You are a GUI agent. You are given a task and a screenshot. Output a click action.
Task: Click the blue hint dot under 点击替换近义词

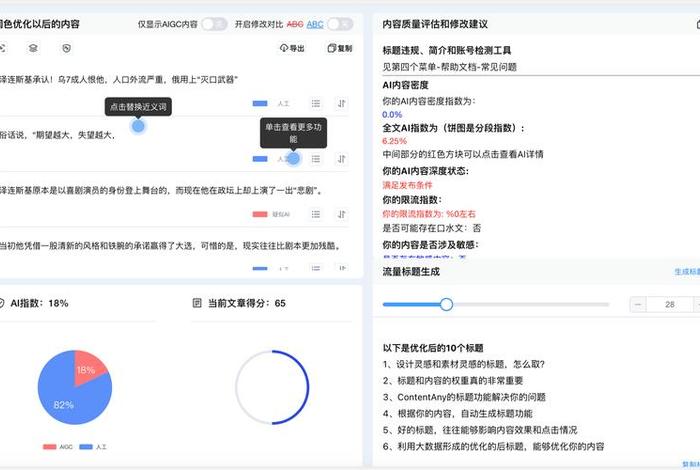138,126
